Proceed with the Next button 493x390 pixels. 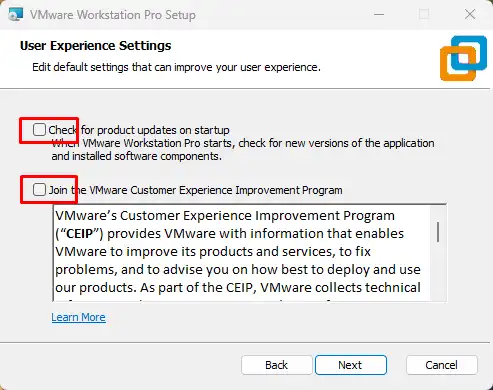tap(351, 365)
